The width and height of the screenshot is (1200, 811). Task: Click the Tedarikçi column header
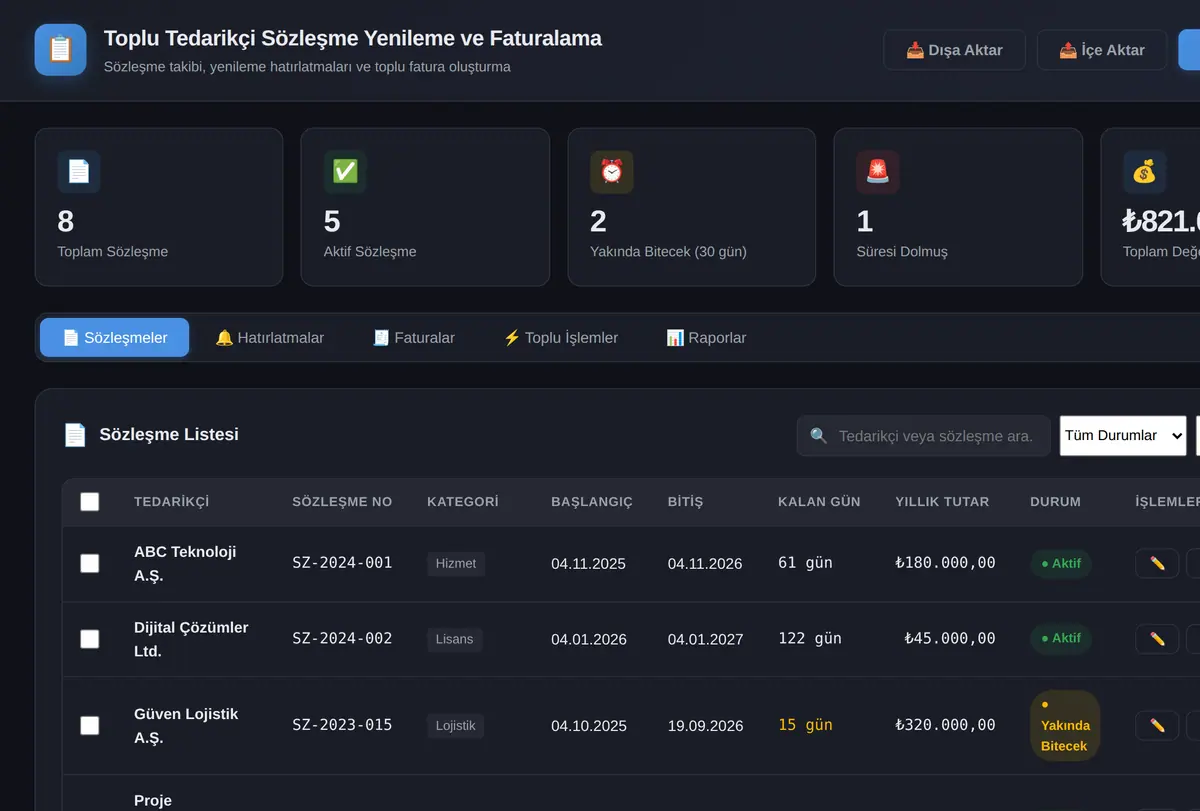click(172, 502)
